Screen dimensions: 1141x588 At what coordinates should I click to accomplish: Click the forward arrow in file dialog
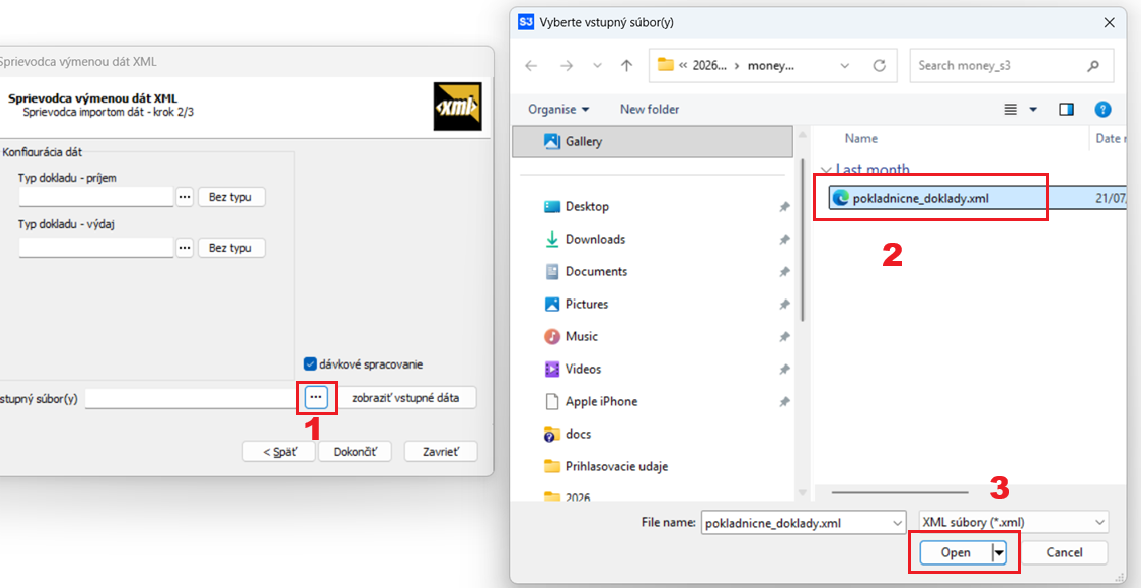(566, 65)
